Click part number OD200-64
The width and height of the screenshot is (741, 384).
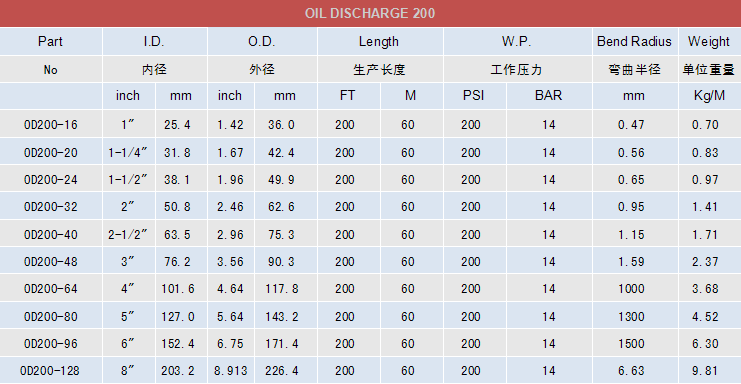click(51, 289)
